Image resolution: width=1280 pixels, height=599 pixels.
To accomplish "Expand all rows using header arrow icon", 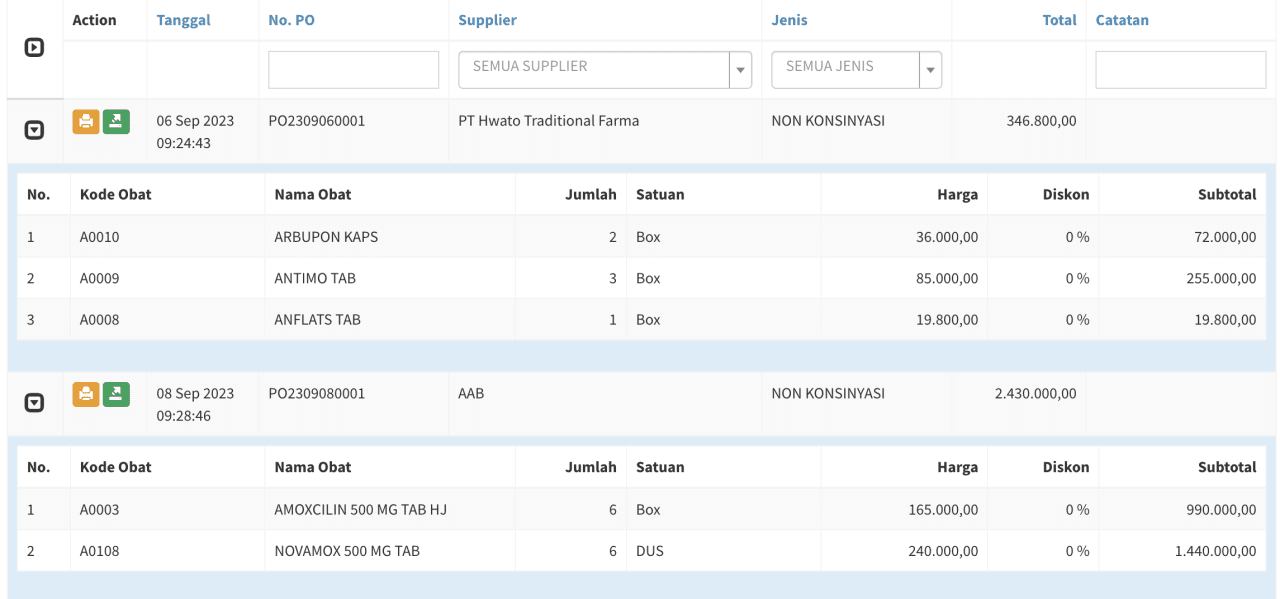I will coord(34,47).
